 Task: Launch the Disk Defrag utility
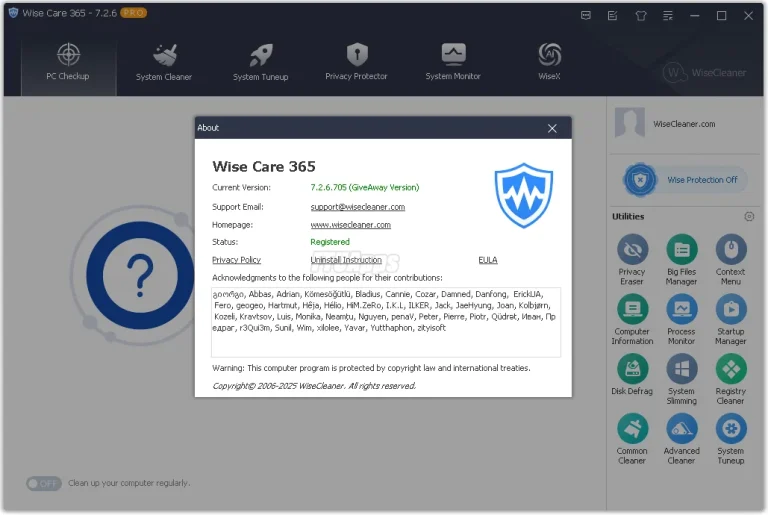632,371
